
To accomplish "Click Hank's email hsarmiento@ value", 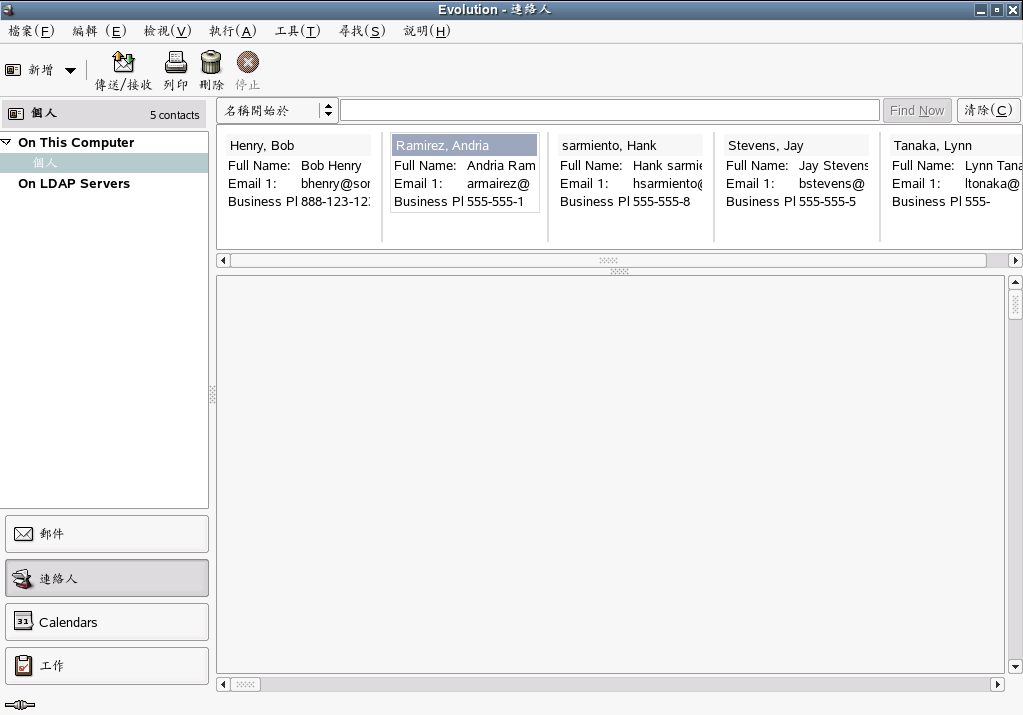I will coord(667,184).
